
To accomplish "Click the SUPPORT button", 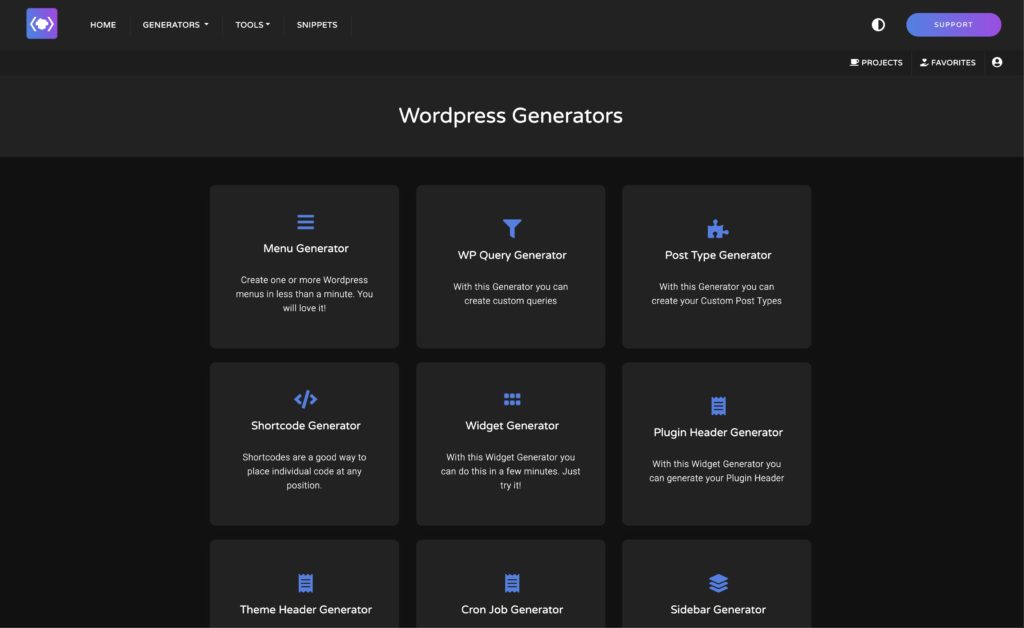I will pos(954,24).
